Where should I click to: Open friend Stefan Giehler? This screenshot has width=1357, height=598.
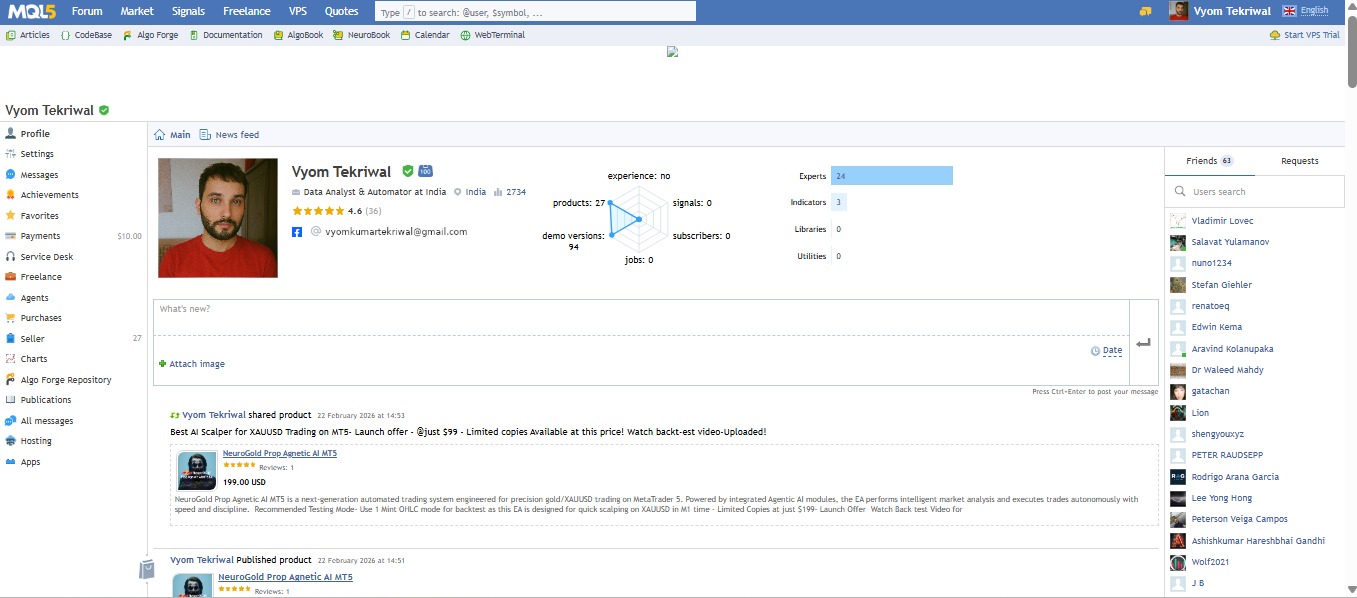tap(1221, 285)
